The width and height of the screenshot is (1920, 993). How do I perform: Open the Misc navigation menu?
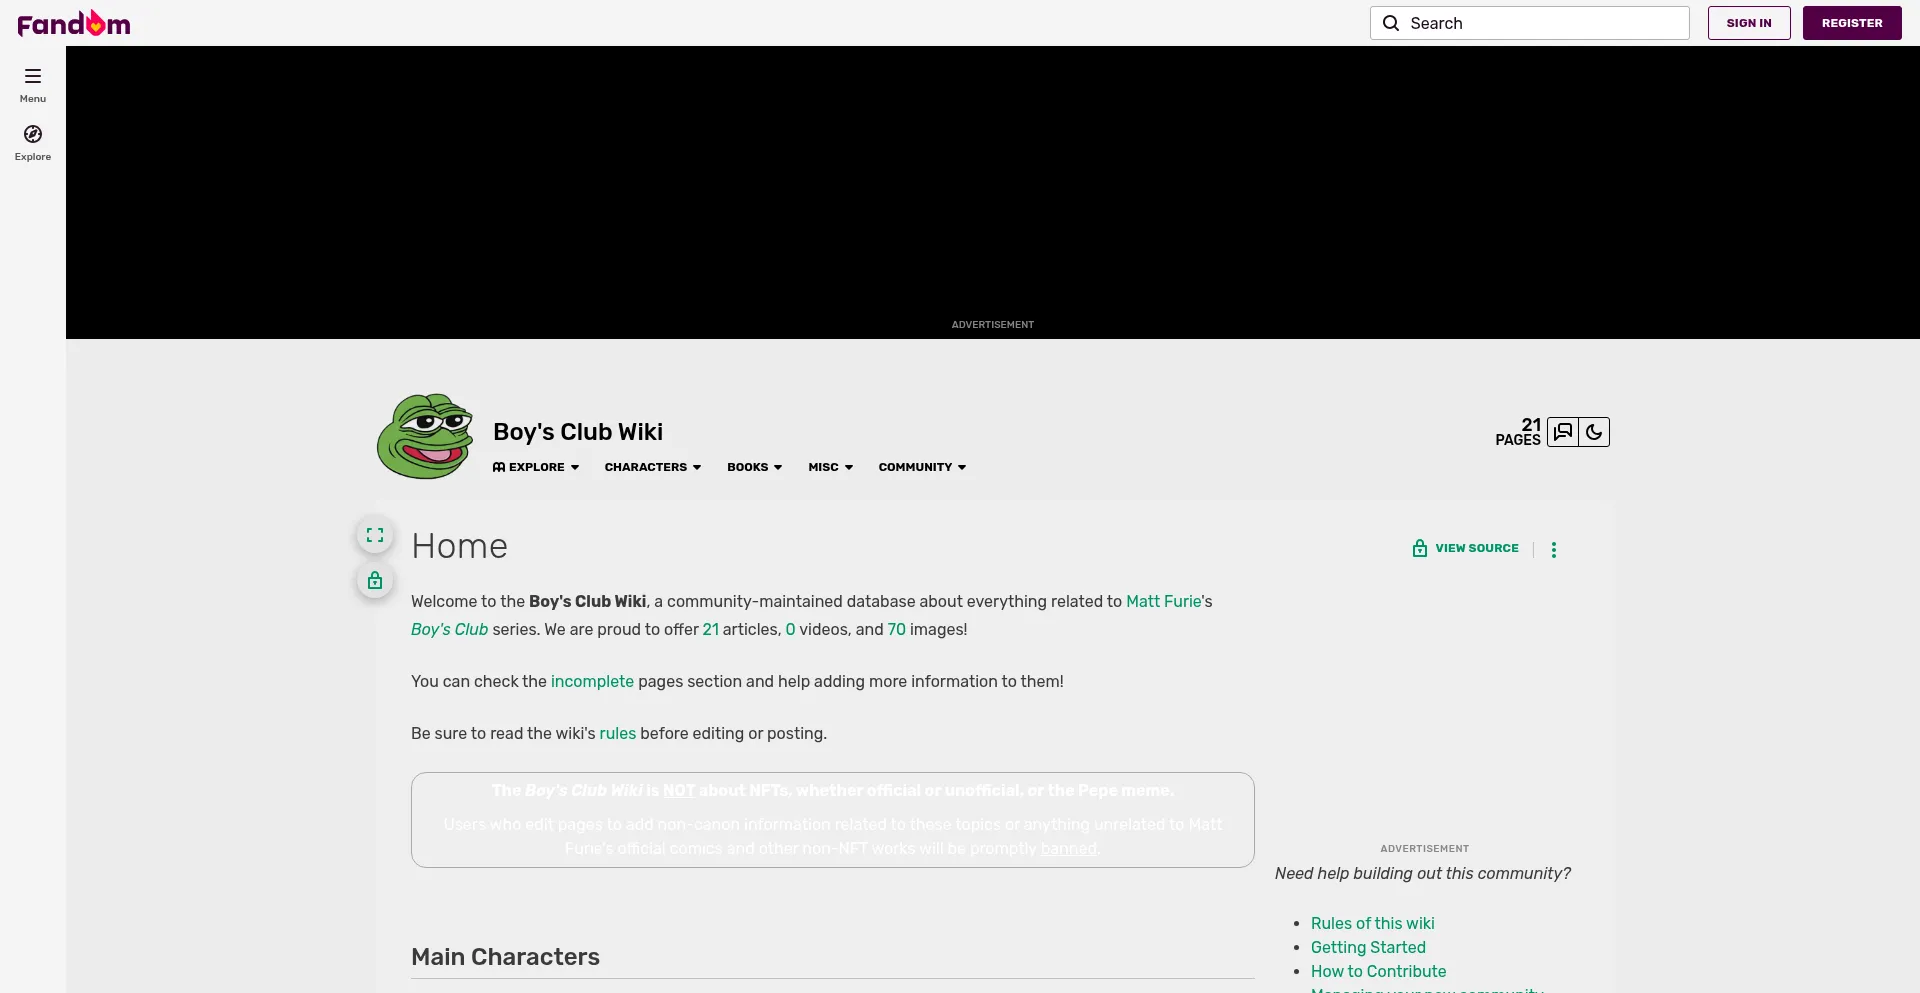[x=830, y=467]
